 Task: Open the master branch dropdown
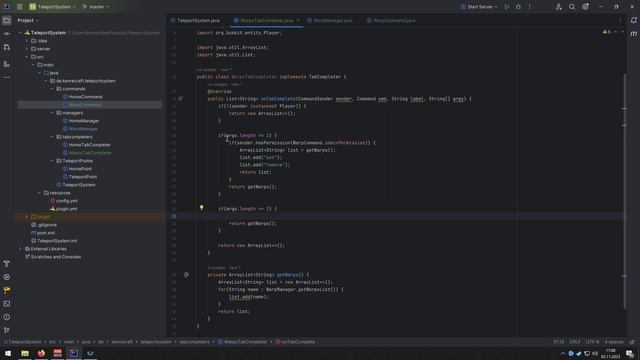[96, 7]
